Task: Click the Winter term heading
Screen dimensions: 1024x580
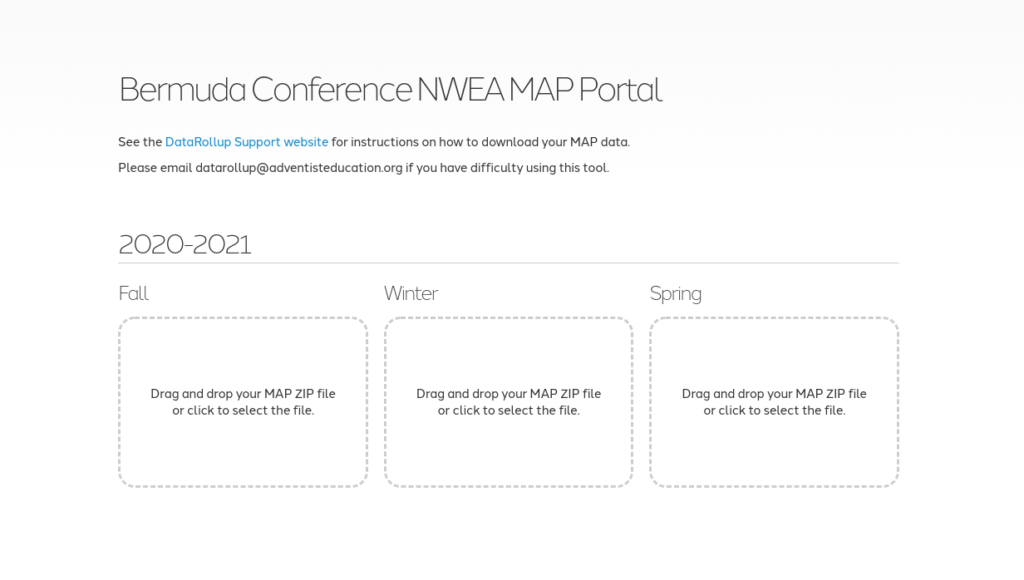Action: click(411, 293)
